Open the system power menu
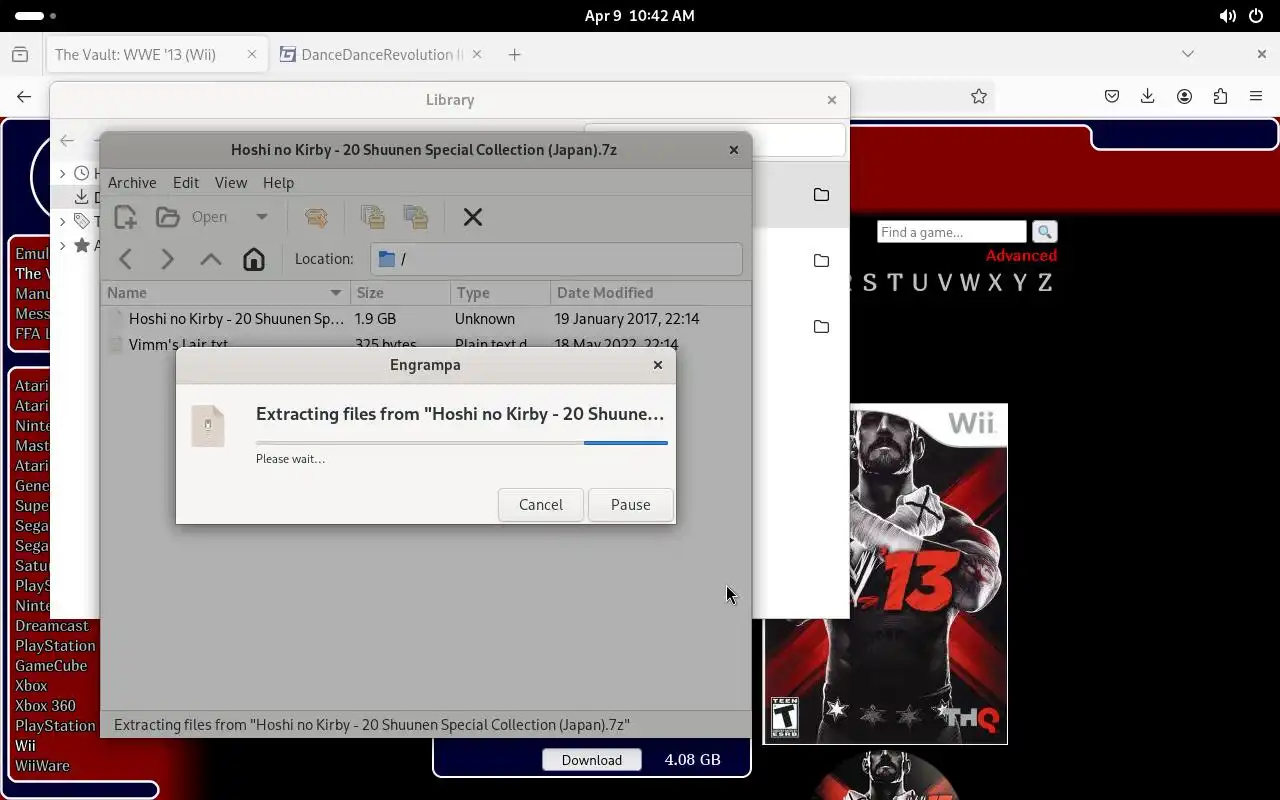 (x=1256, y=16)
